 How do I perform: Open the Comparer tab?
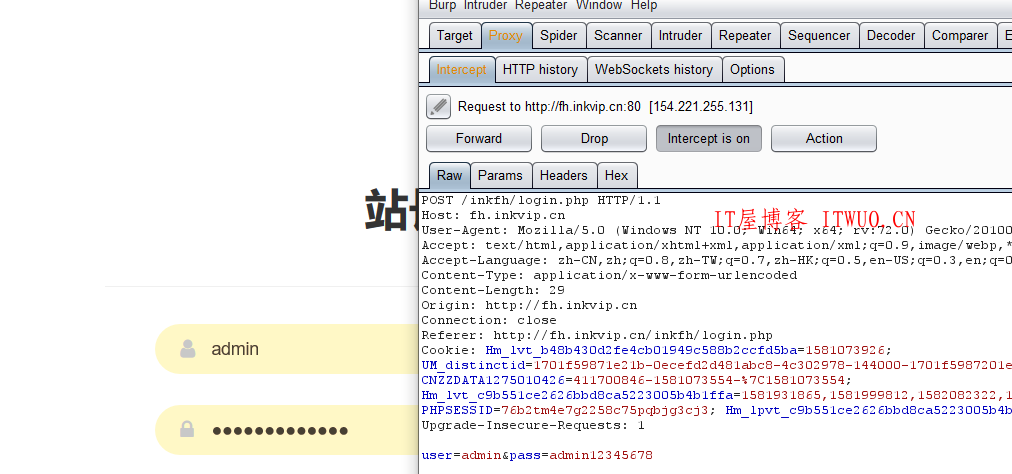(960, 36)
